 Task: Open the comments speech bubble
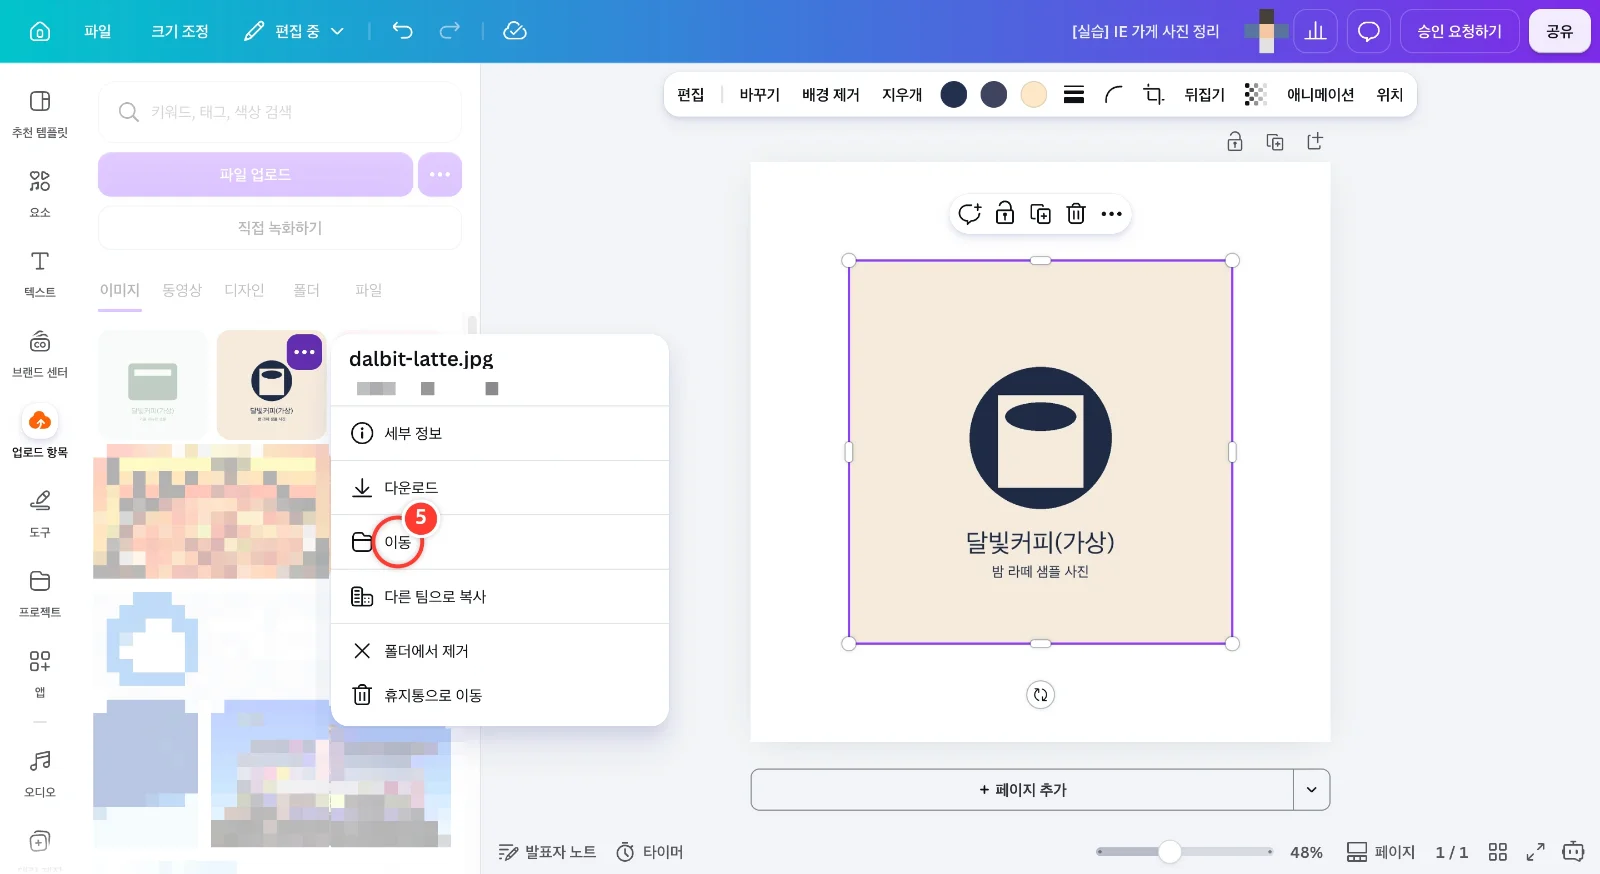(1369, 31)
